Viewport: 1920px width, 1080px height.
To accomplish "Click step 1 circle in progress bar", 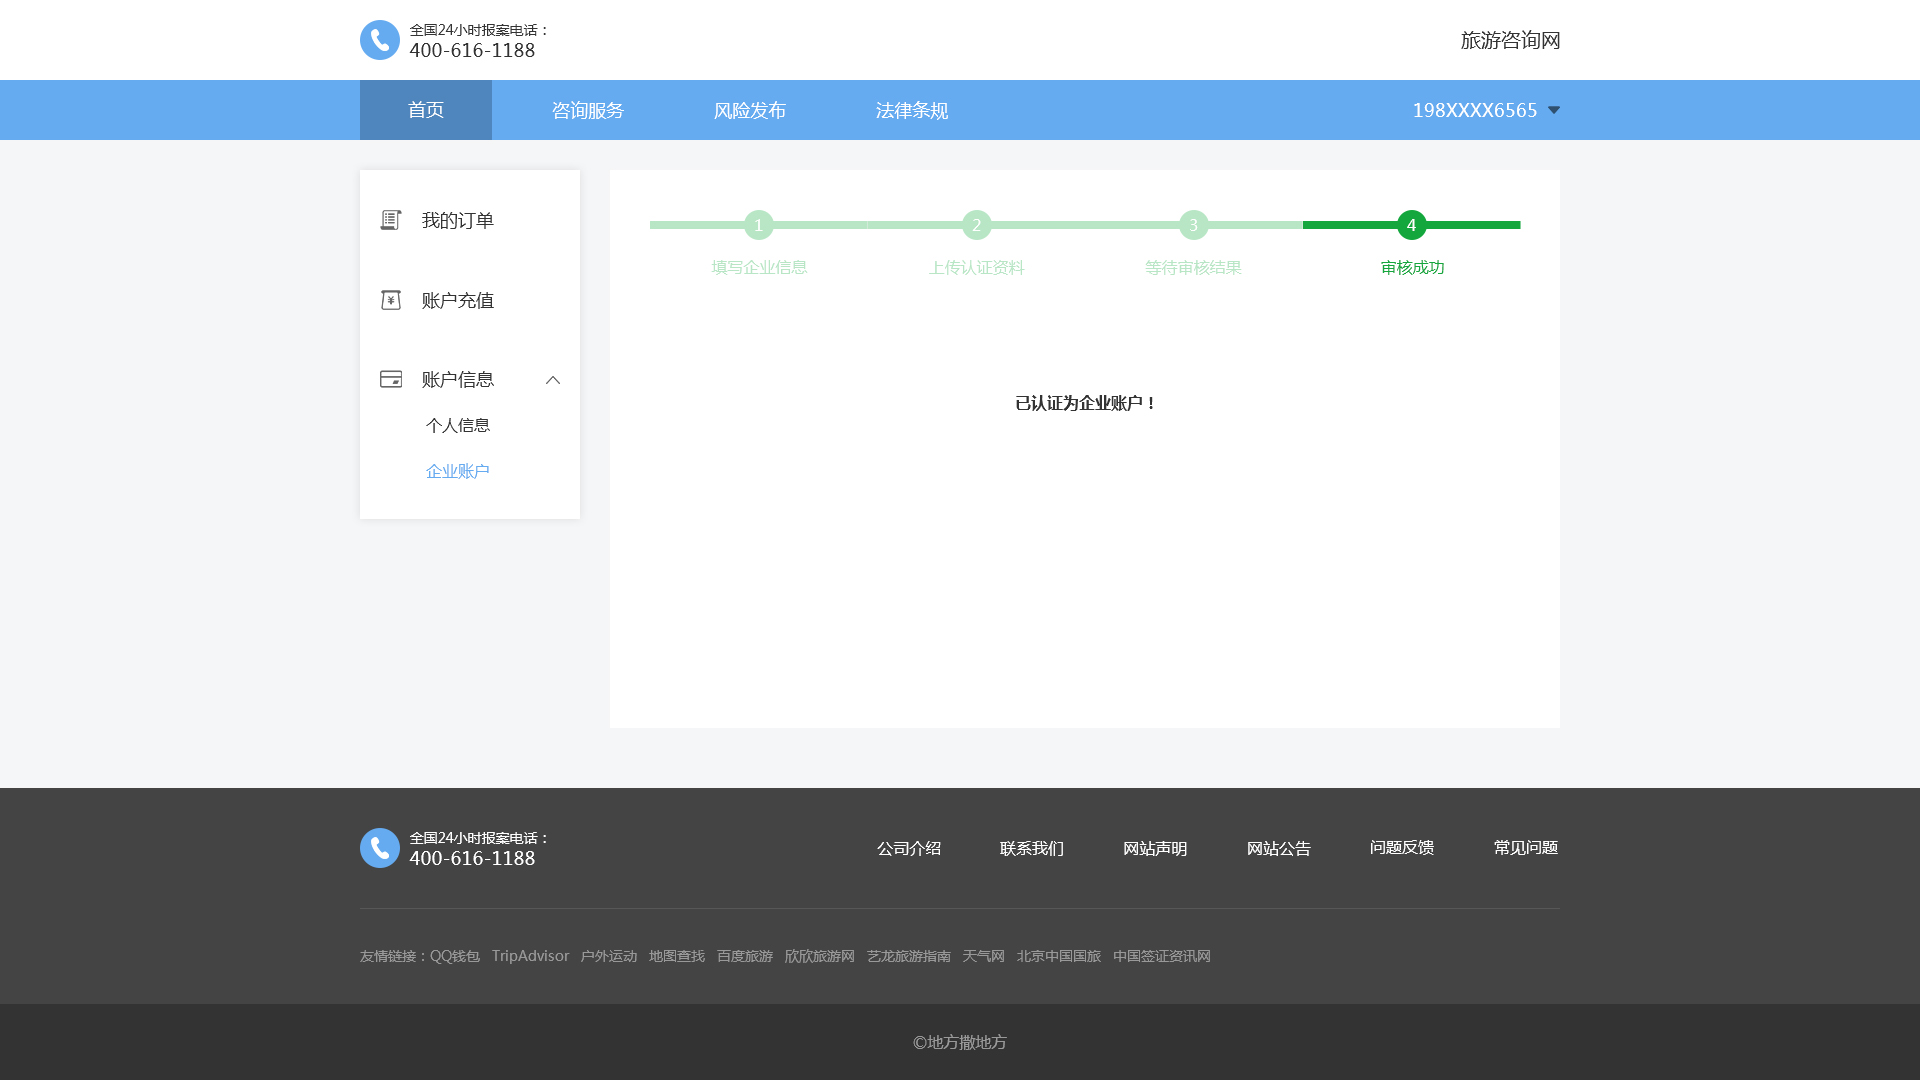I will [759, 225].
